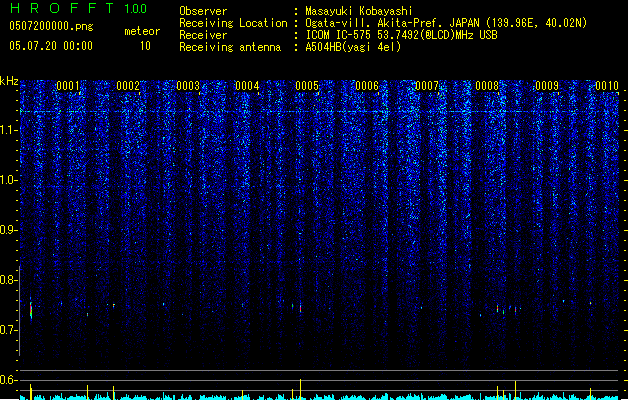This screenshot has width=629, height=400.
Task: Click the HROFFT 1.0.0 title text
Action: [79, 8]
